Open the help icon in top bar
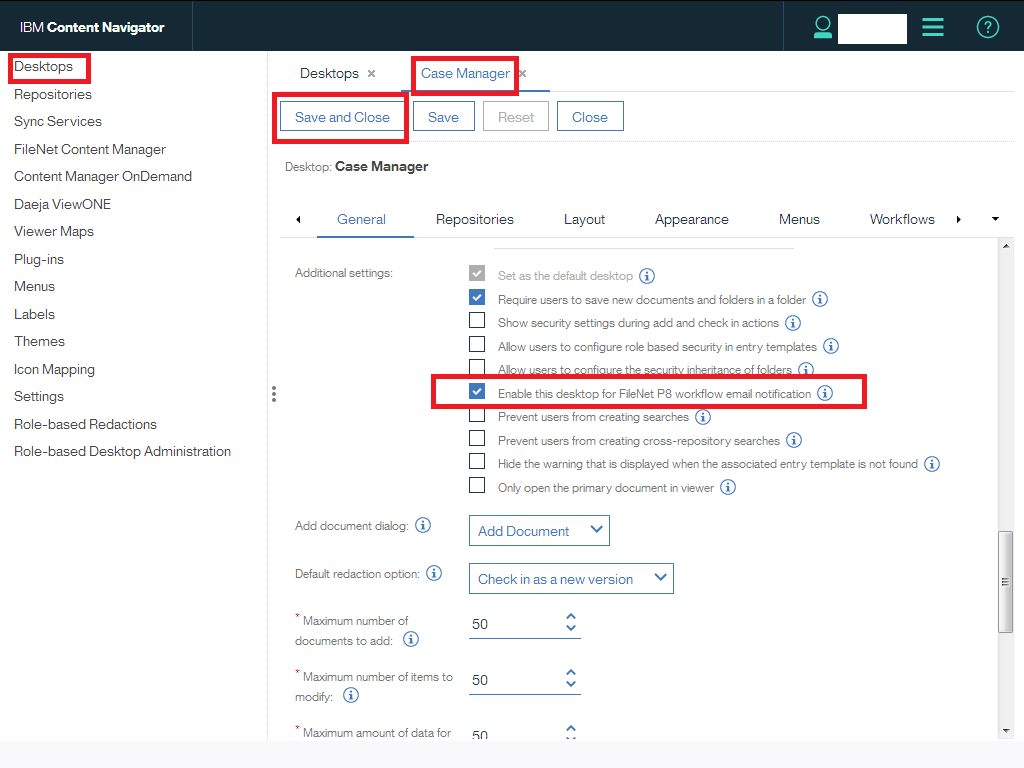This screenshot has width=1024, height=768. point(988,27)
